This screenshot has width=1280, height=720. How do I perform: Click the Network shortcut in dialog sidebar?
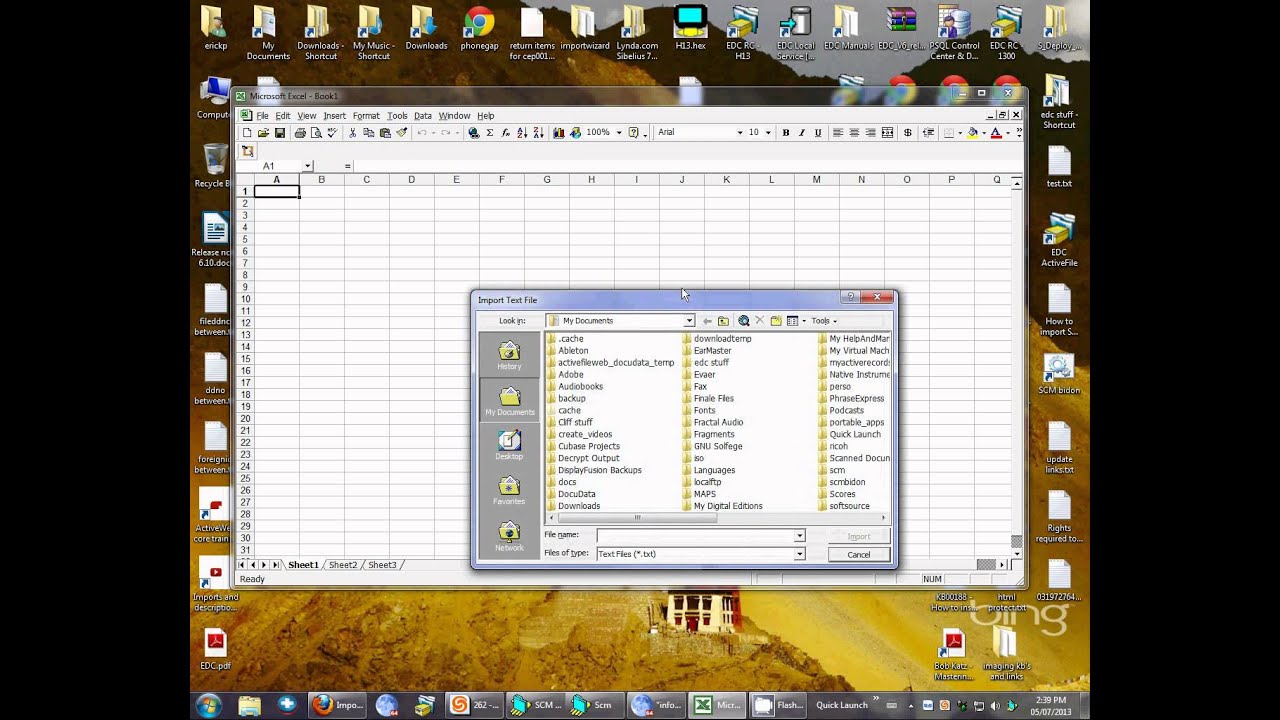pos(509,536)
